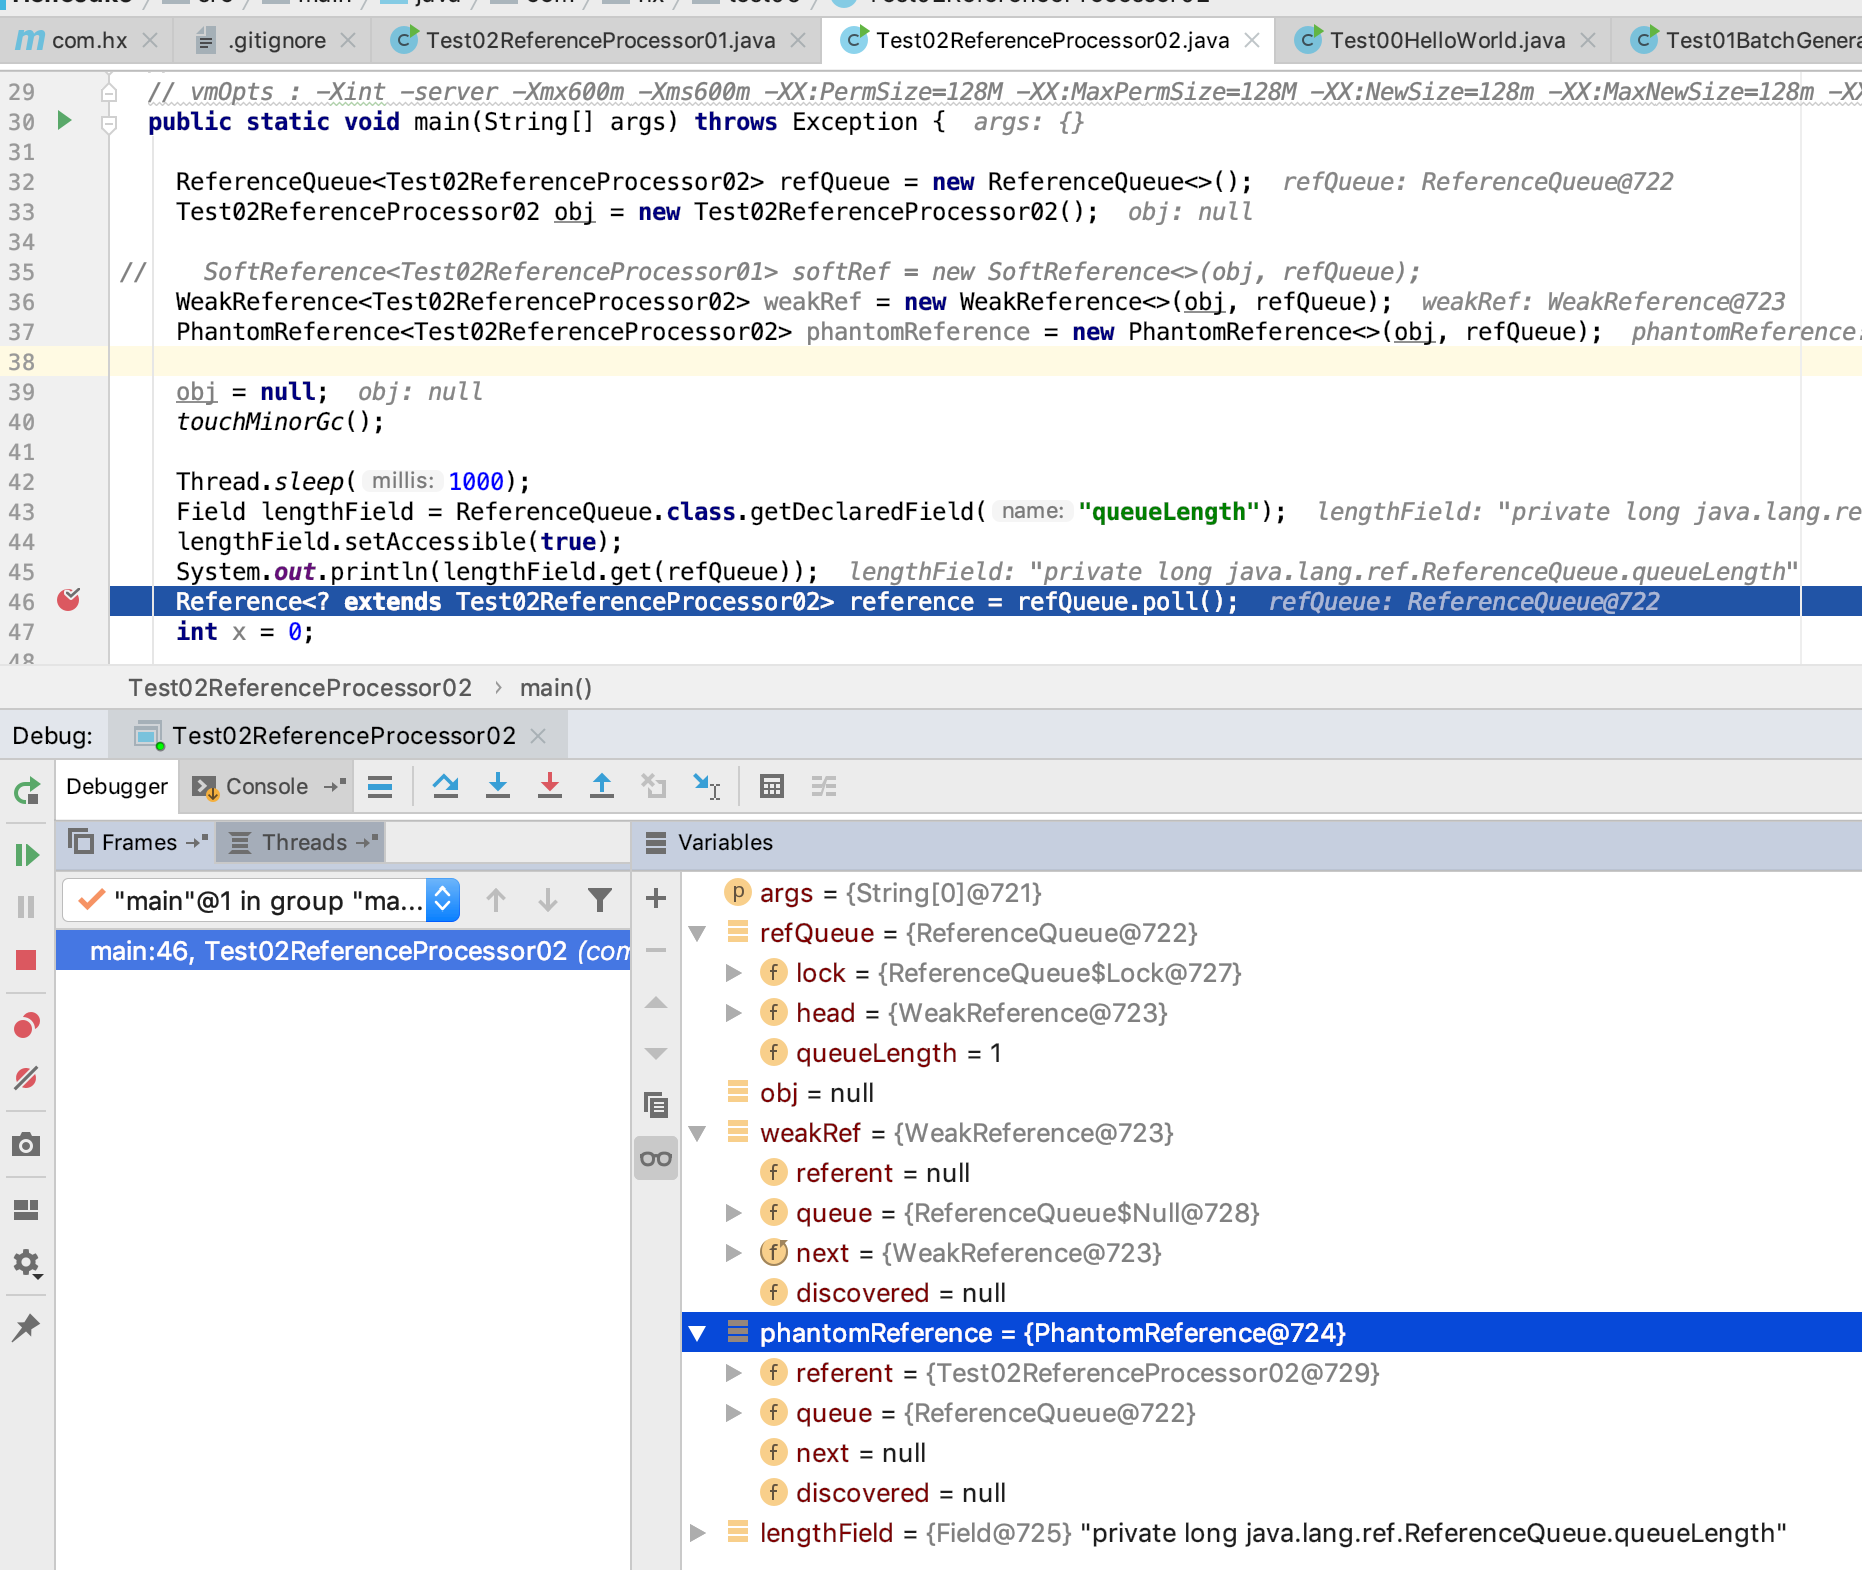Collapse the refQueue variable node
The height and width of the screenshot is (1570, 1862).
698,932
